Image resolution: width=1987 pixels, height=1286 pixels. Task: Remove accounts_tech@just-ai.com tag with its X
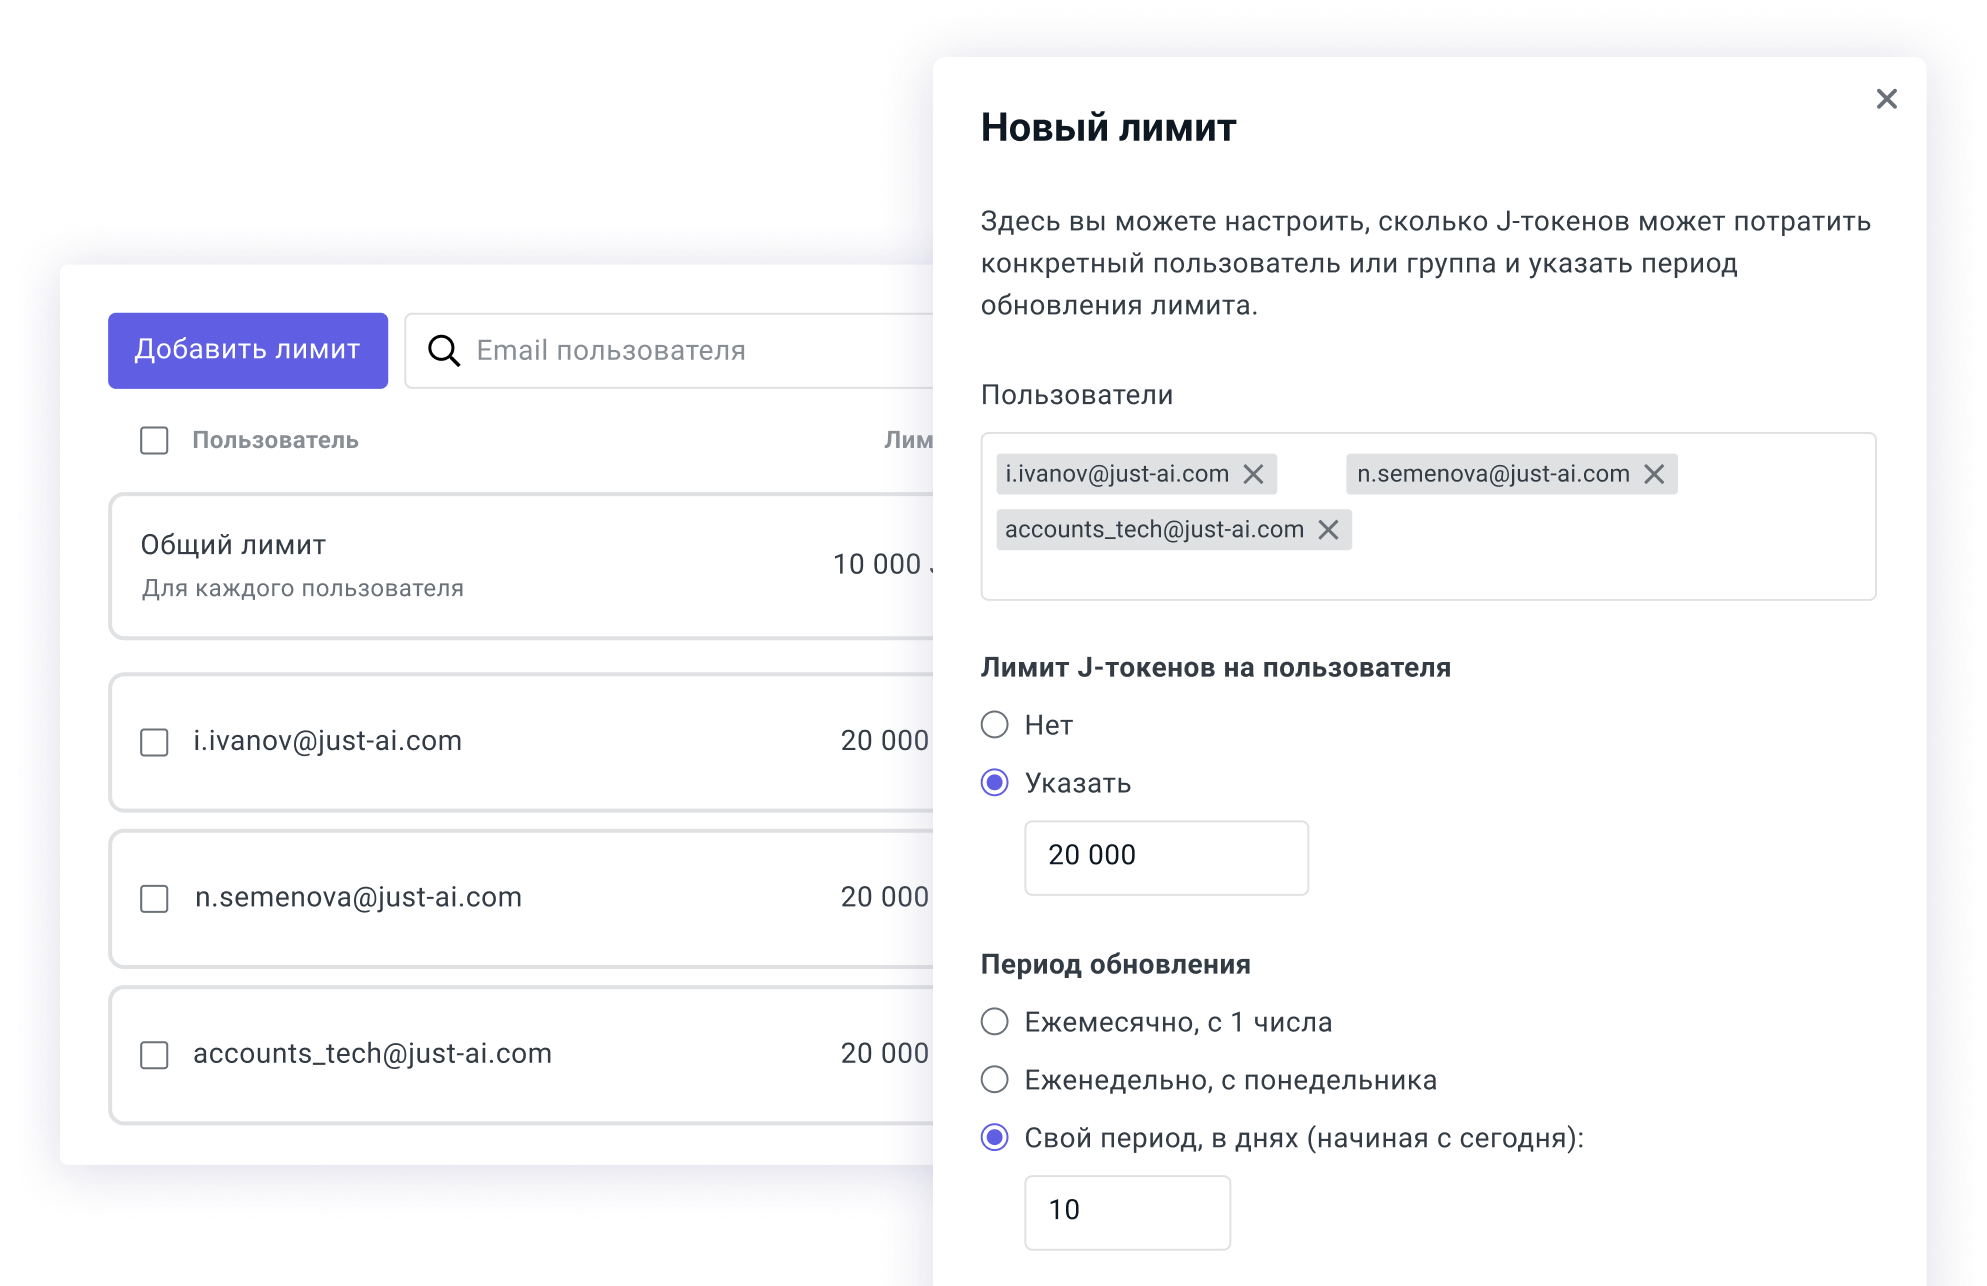[x=1328, y=530]
